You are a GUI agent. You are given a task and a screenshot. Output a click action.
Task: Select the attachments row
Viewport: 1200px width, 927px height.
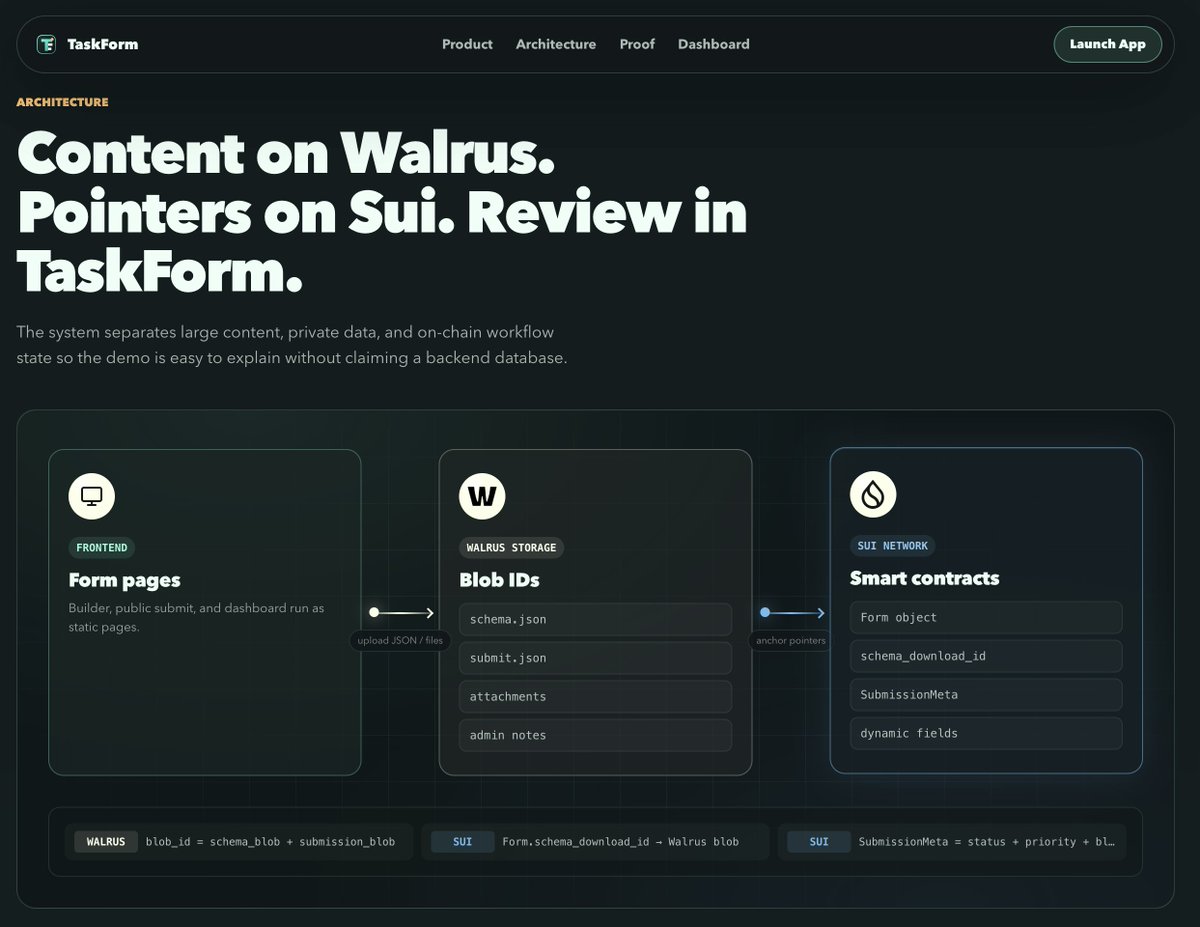[595, 696]
